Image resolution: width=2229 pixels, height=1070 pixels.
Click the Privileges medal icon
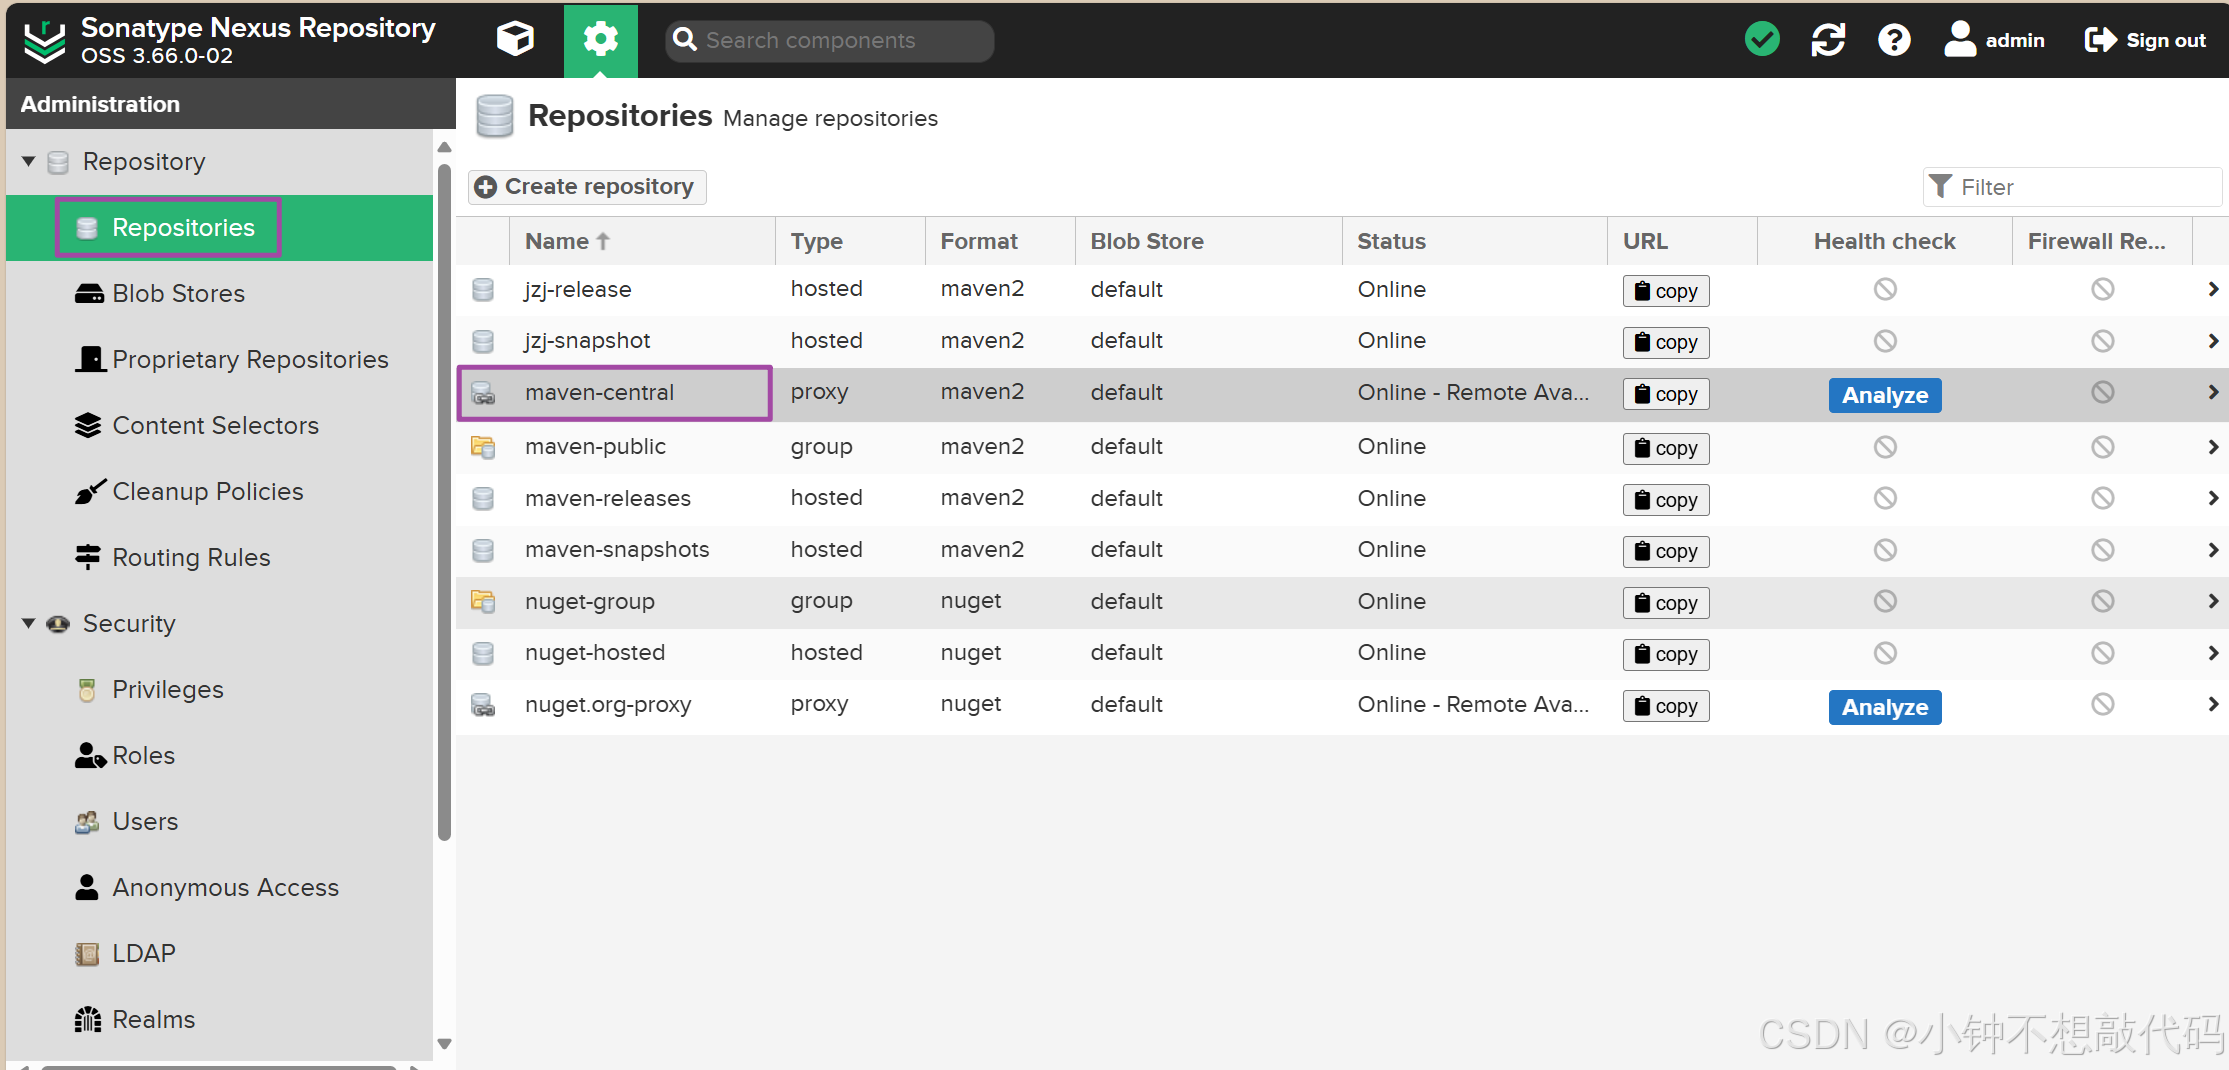(88, 690)
